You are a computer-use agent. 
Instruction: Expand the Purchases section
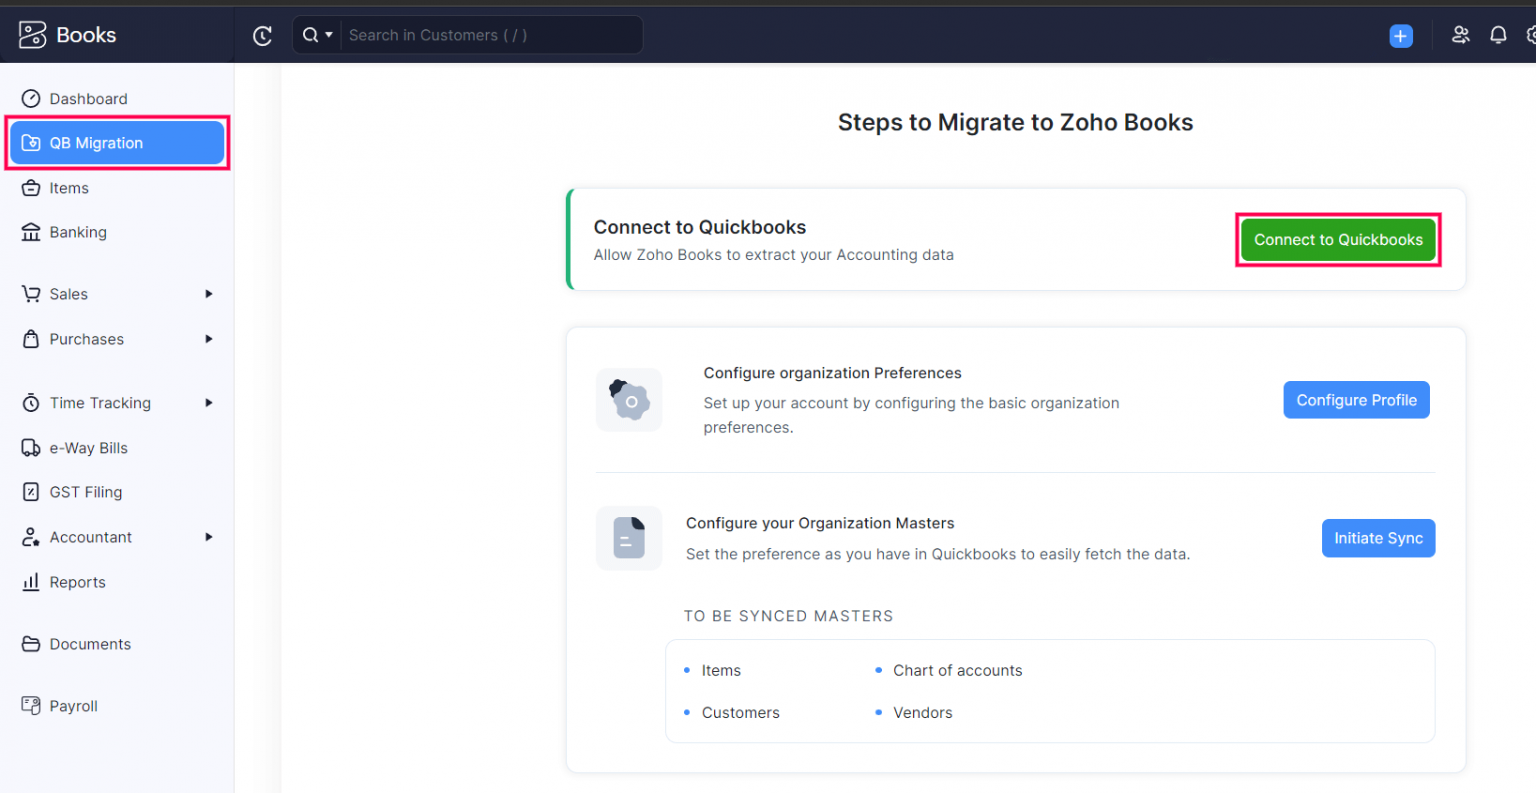click(x=210, y=339)
